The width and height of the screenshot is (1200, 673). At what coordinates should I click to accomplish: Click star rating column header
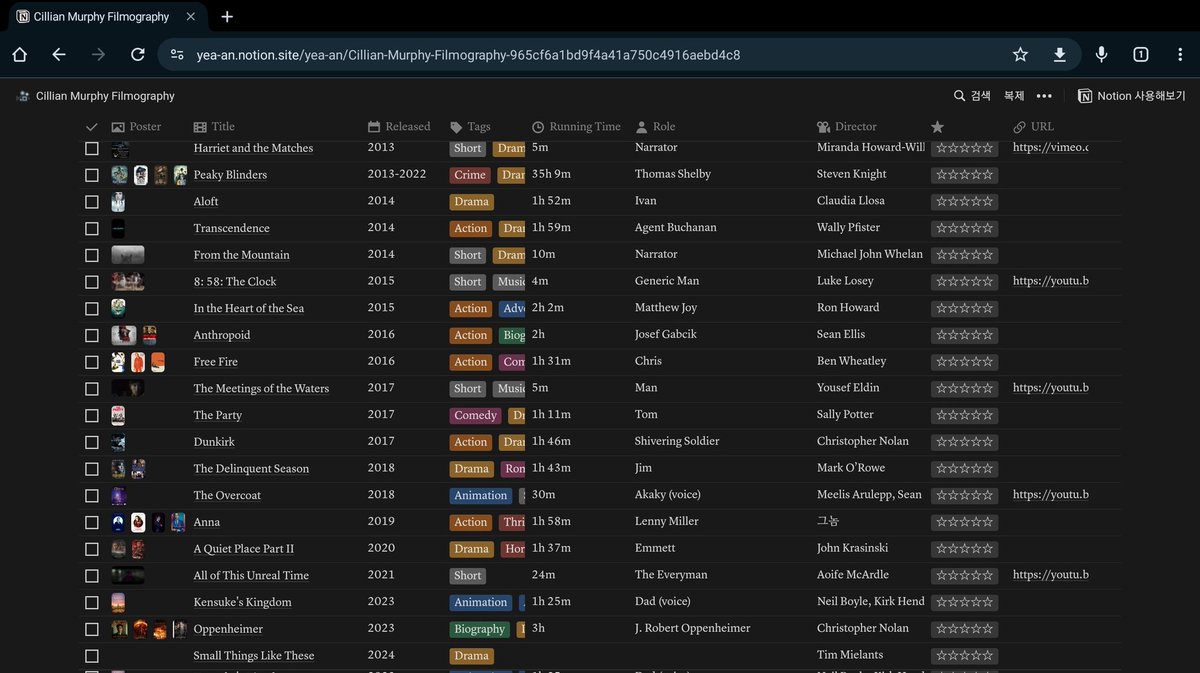937,127
